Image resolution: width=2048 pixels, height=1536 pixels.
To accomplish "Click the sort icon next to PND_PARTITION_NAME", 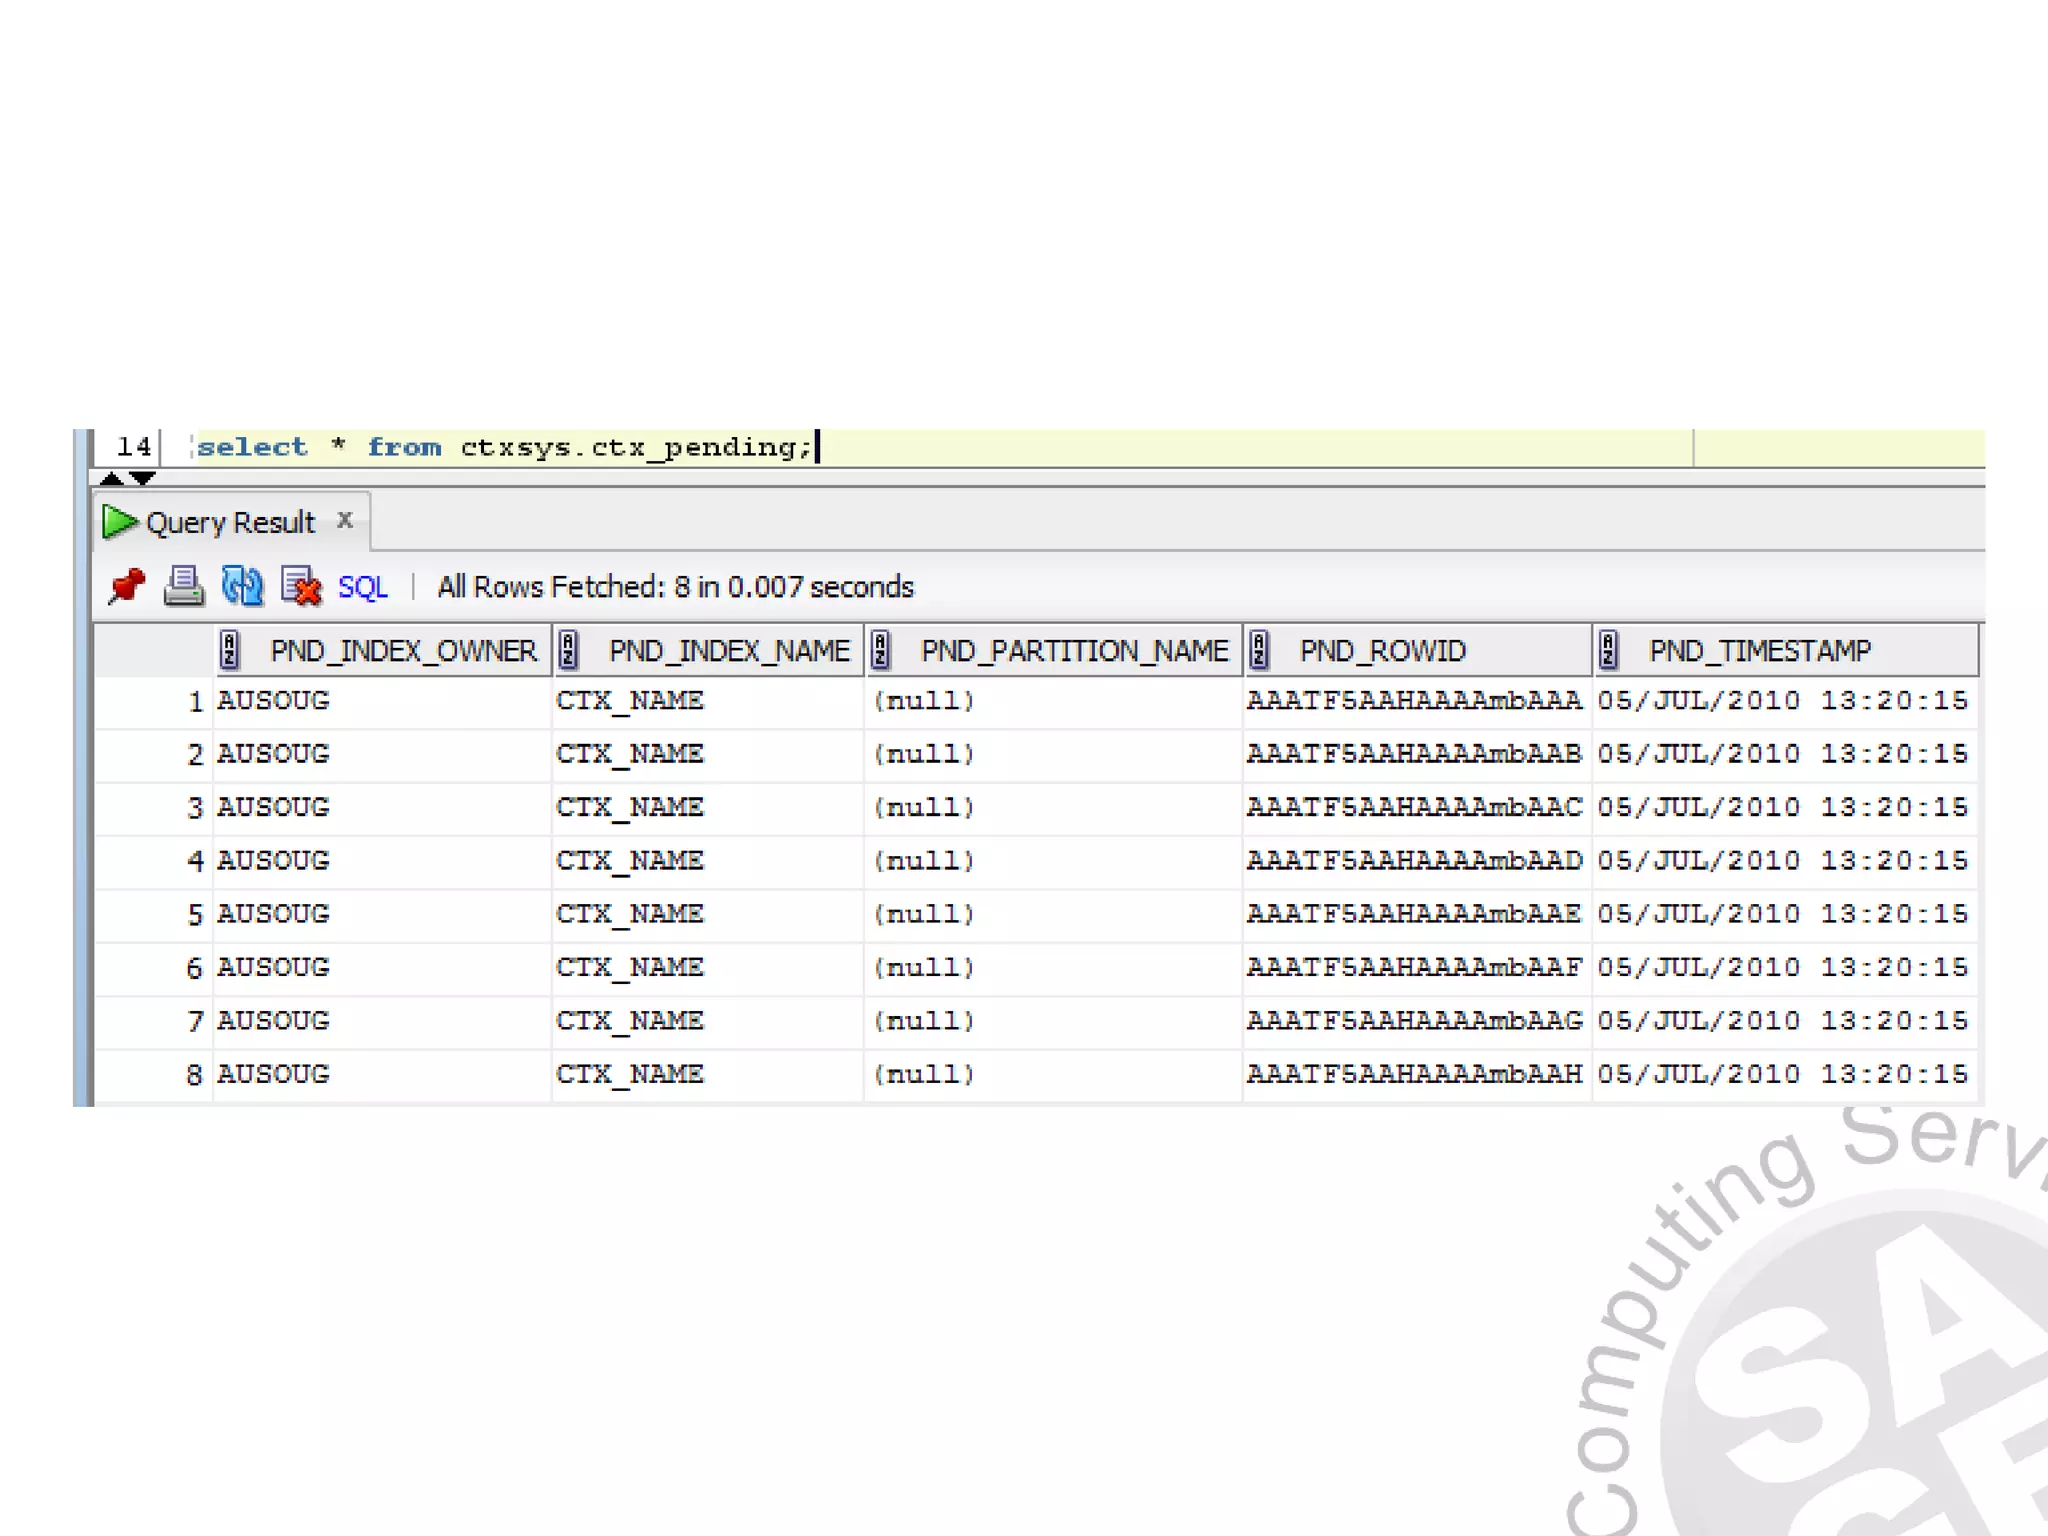I will coord(880,651).
